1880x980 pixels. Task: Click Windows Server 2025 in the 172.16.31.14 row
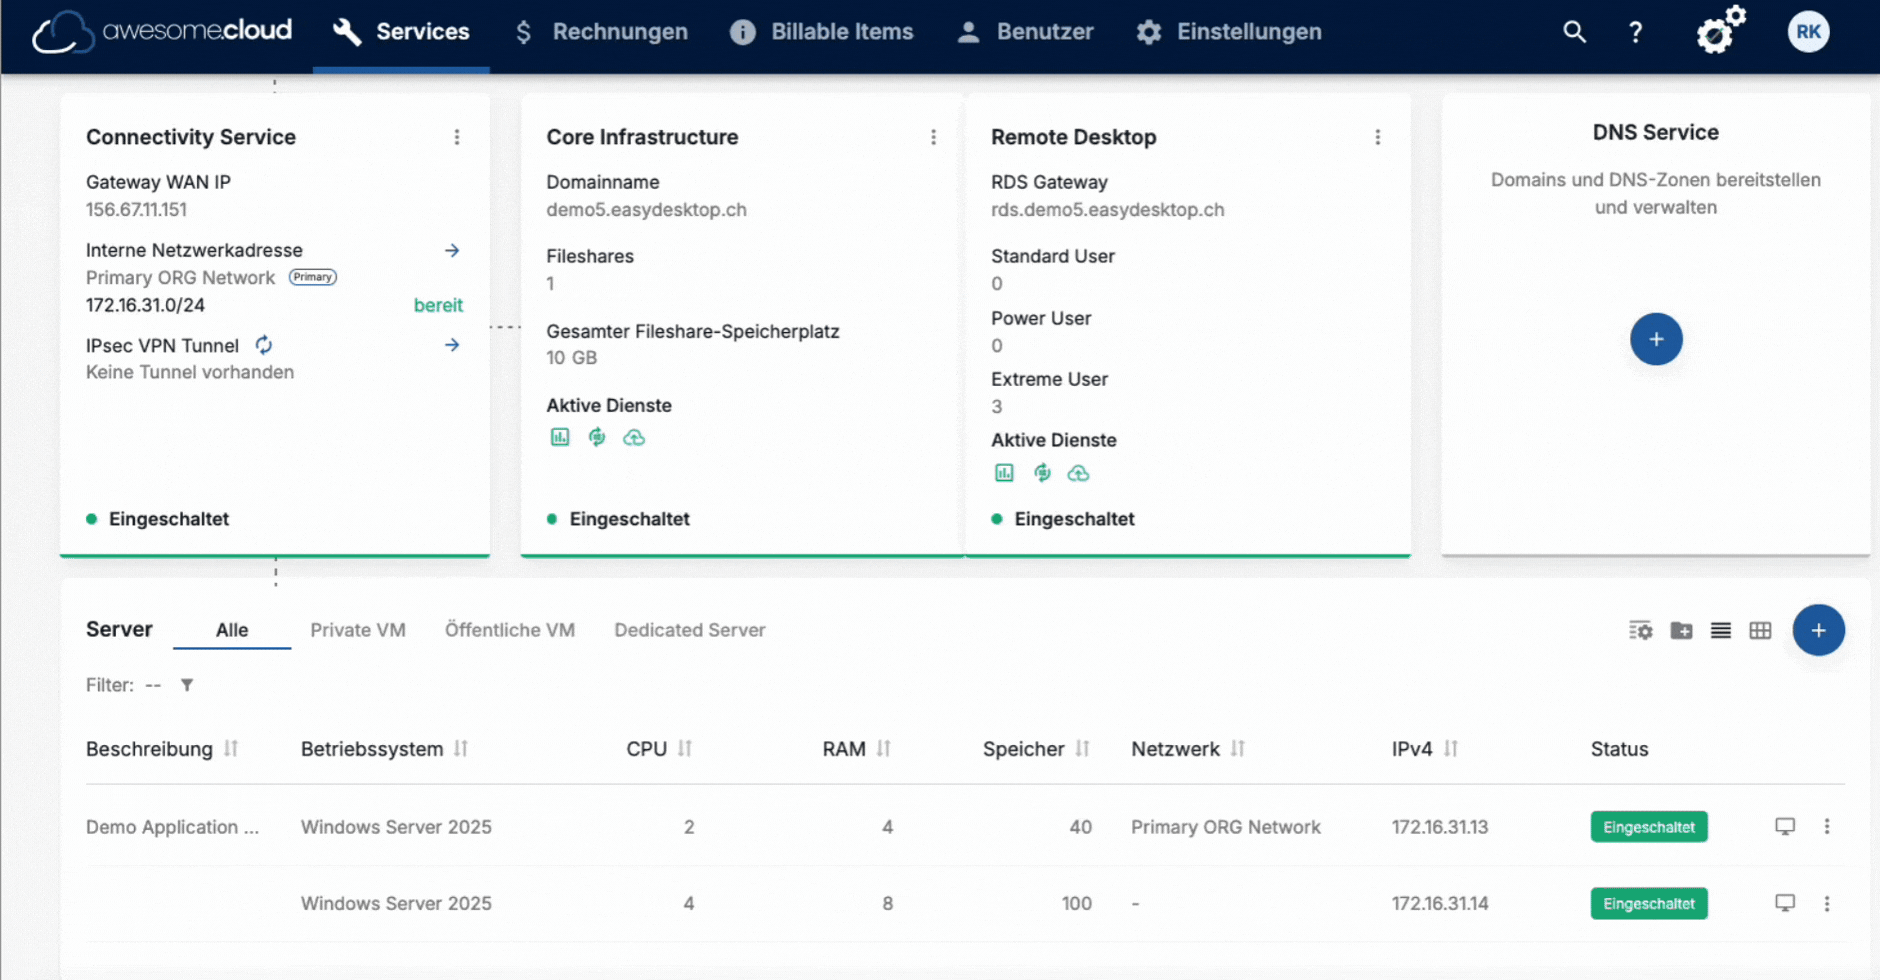(396, 903)
